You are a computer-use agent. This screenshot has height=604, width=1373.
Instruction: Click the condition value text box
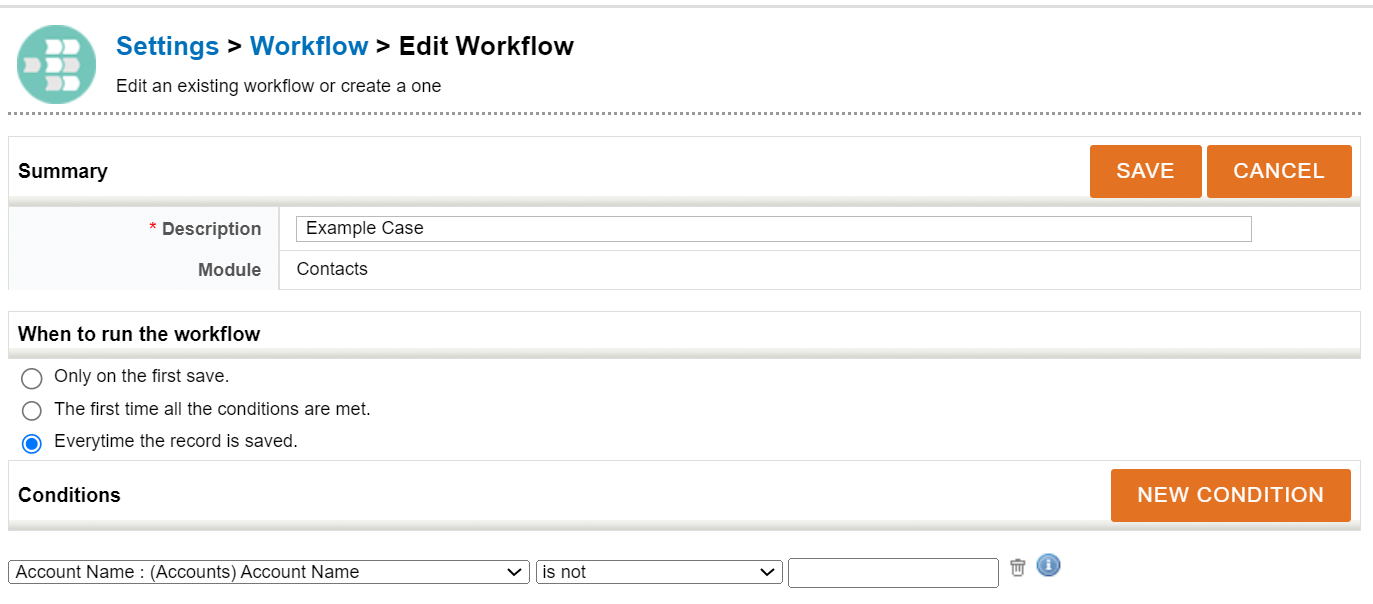coord(892,572)
